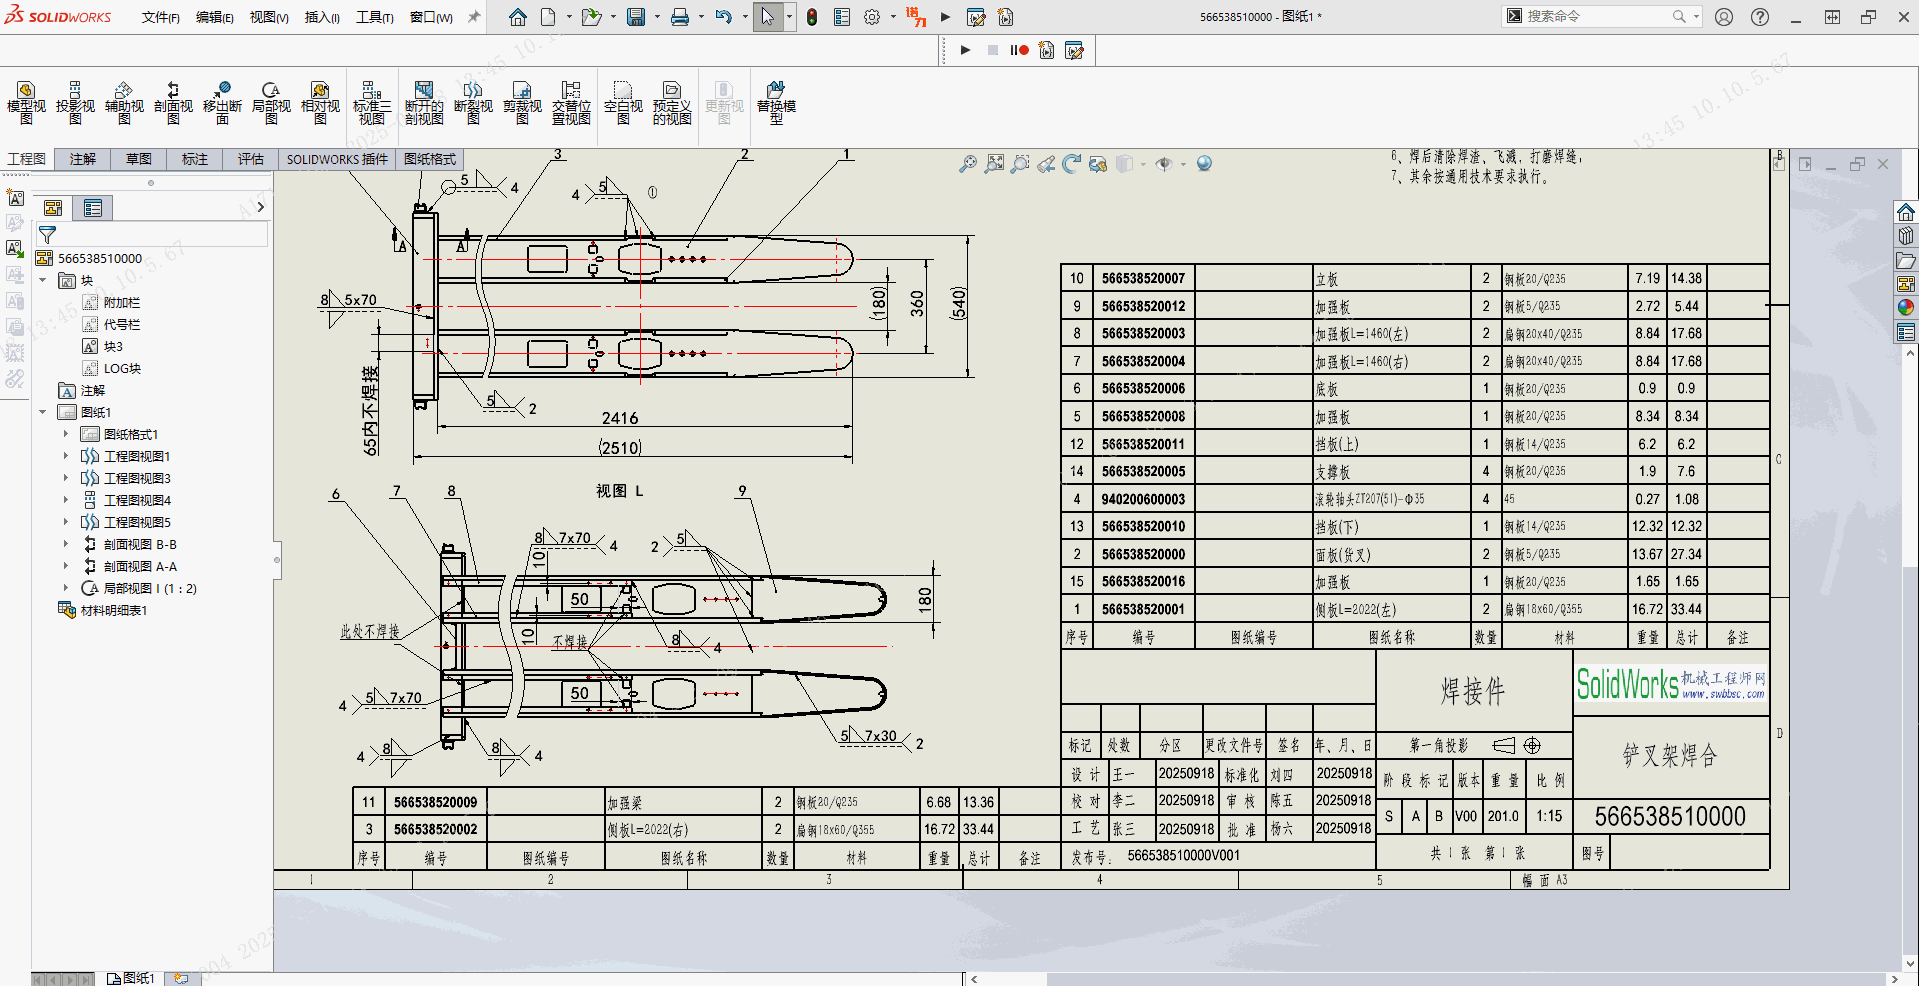Image resolution: width=1919 pixels, height=986 pixels.
Task: Click the add new sheet tab icon
Action: 181,978
